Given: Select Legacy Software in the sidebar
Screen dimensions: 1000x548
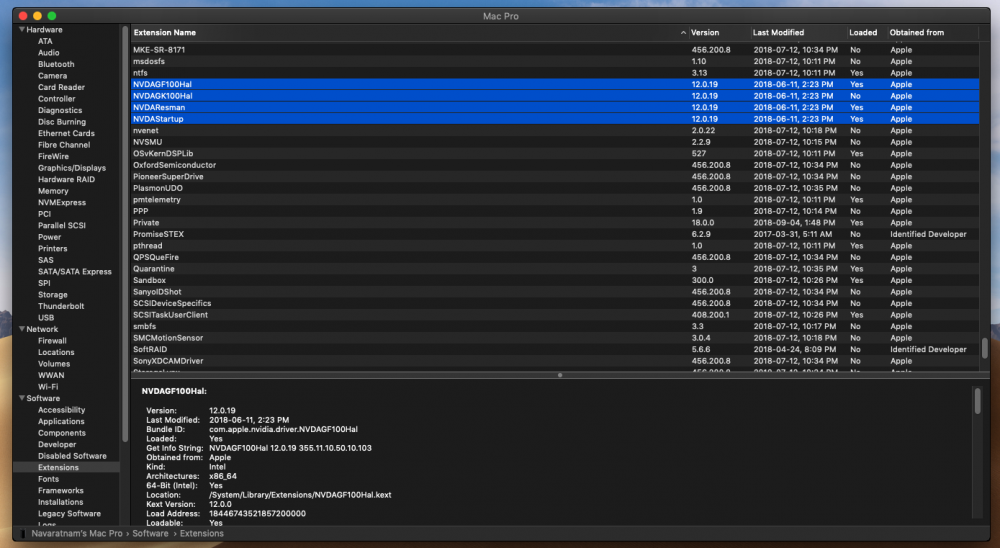Looking at the screenshot, I should [70, 514].
